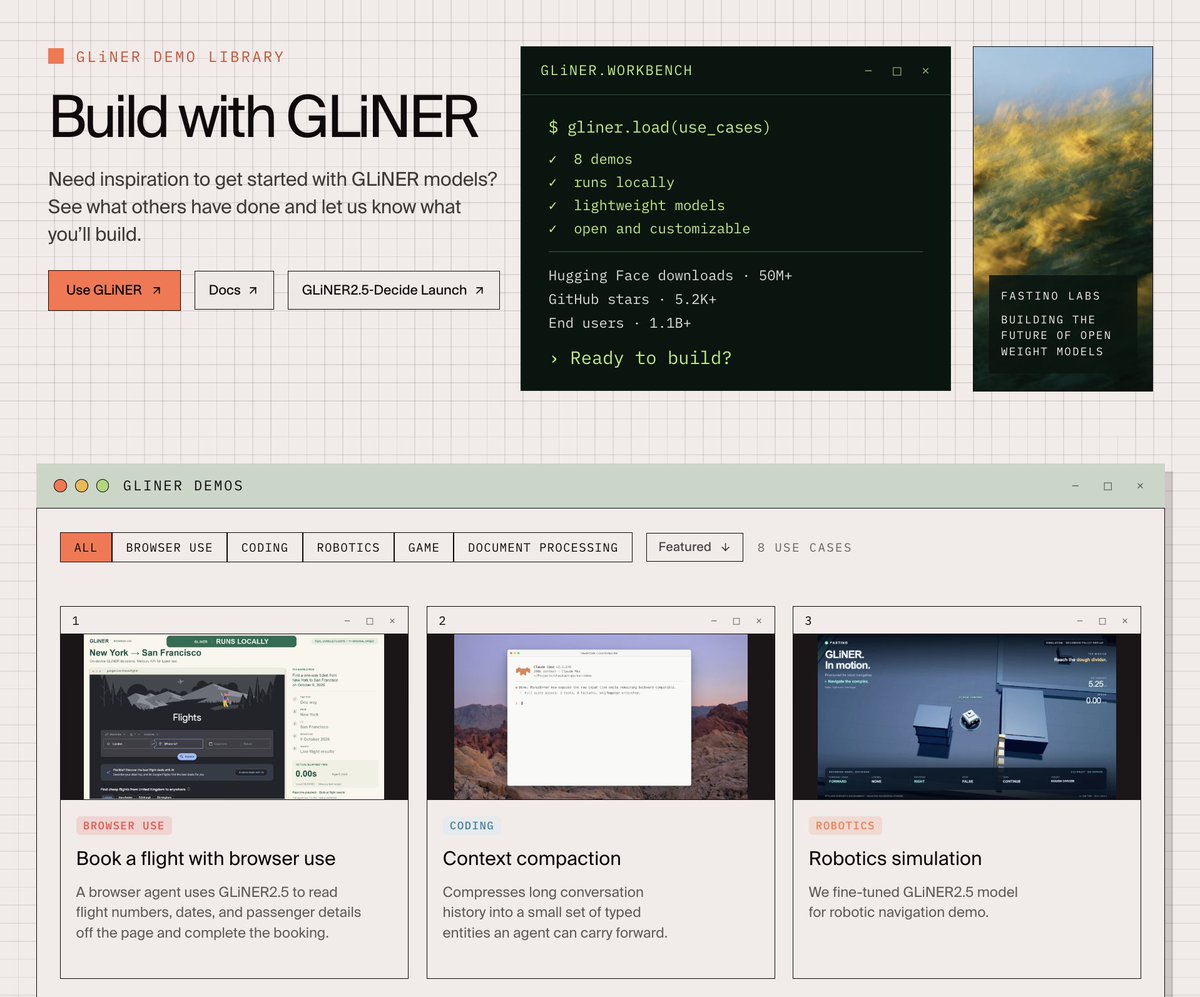Click the 'GitHub stars · 5.2K+' line
The height and width of the screenshot is (997, 1200).
tap(632, 299)
